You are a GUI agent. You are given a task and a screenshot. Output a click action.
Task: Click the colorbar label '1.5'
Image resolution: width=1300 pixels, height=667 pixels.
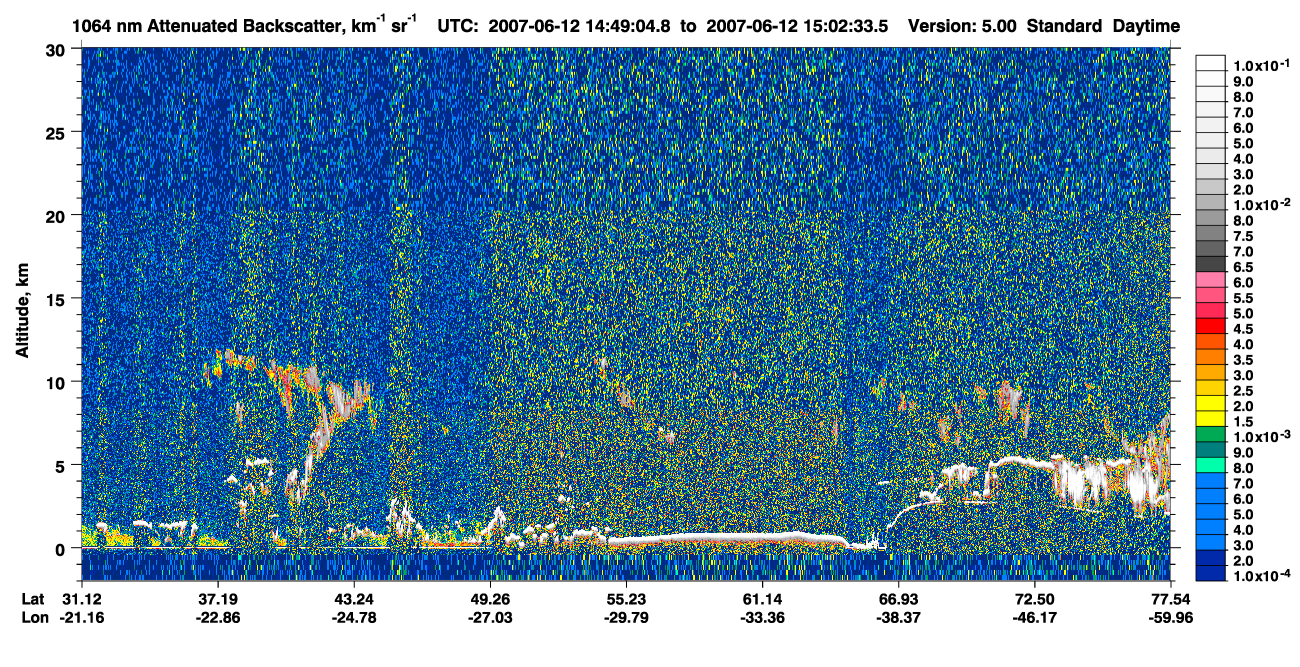click(x=1244, y=423)
